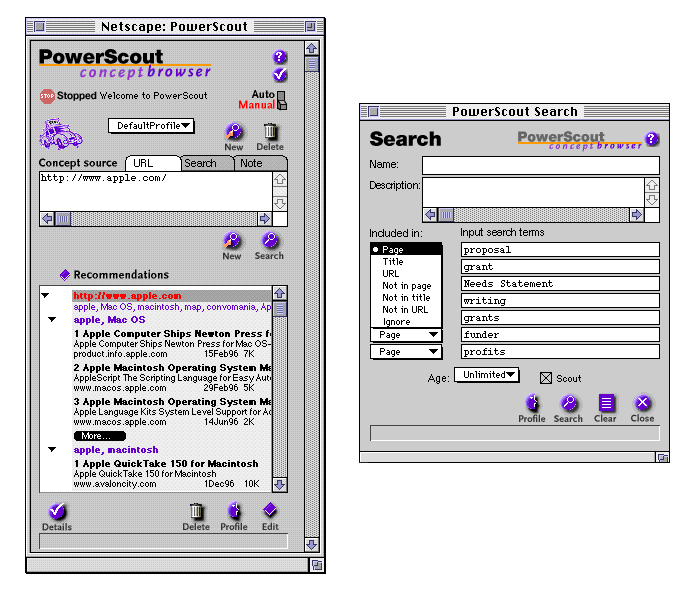Image resolution: width=700 pixels, height=600 pixels.
Task: Click the URL field scroll down arrow
Action: pos(280,204)
